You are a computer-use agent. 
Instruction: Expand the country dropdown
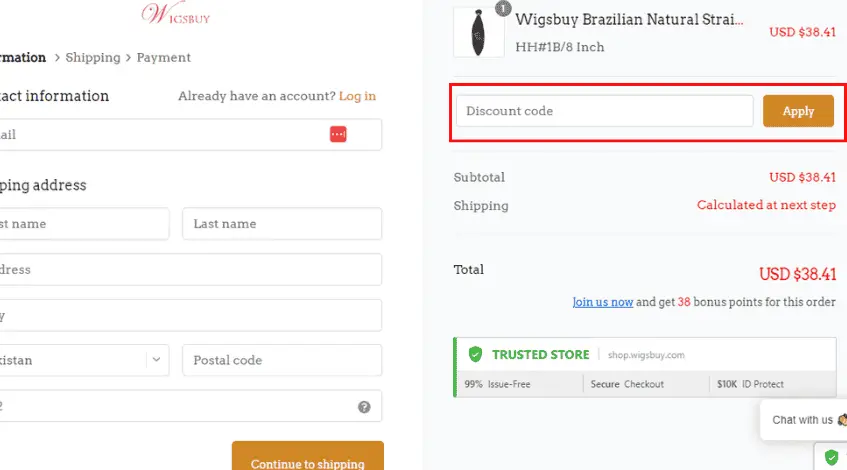pyautogui.click(x=157, y=360)
